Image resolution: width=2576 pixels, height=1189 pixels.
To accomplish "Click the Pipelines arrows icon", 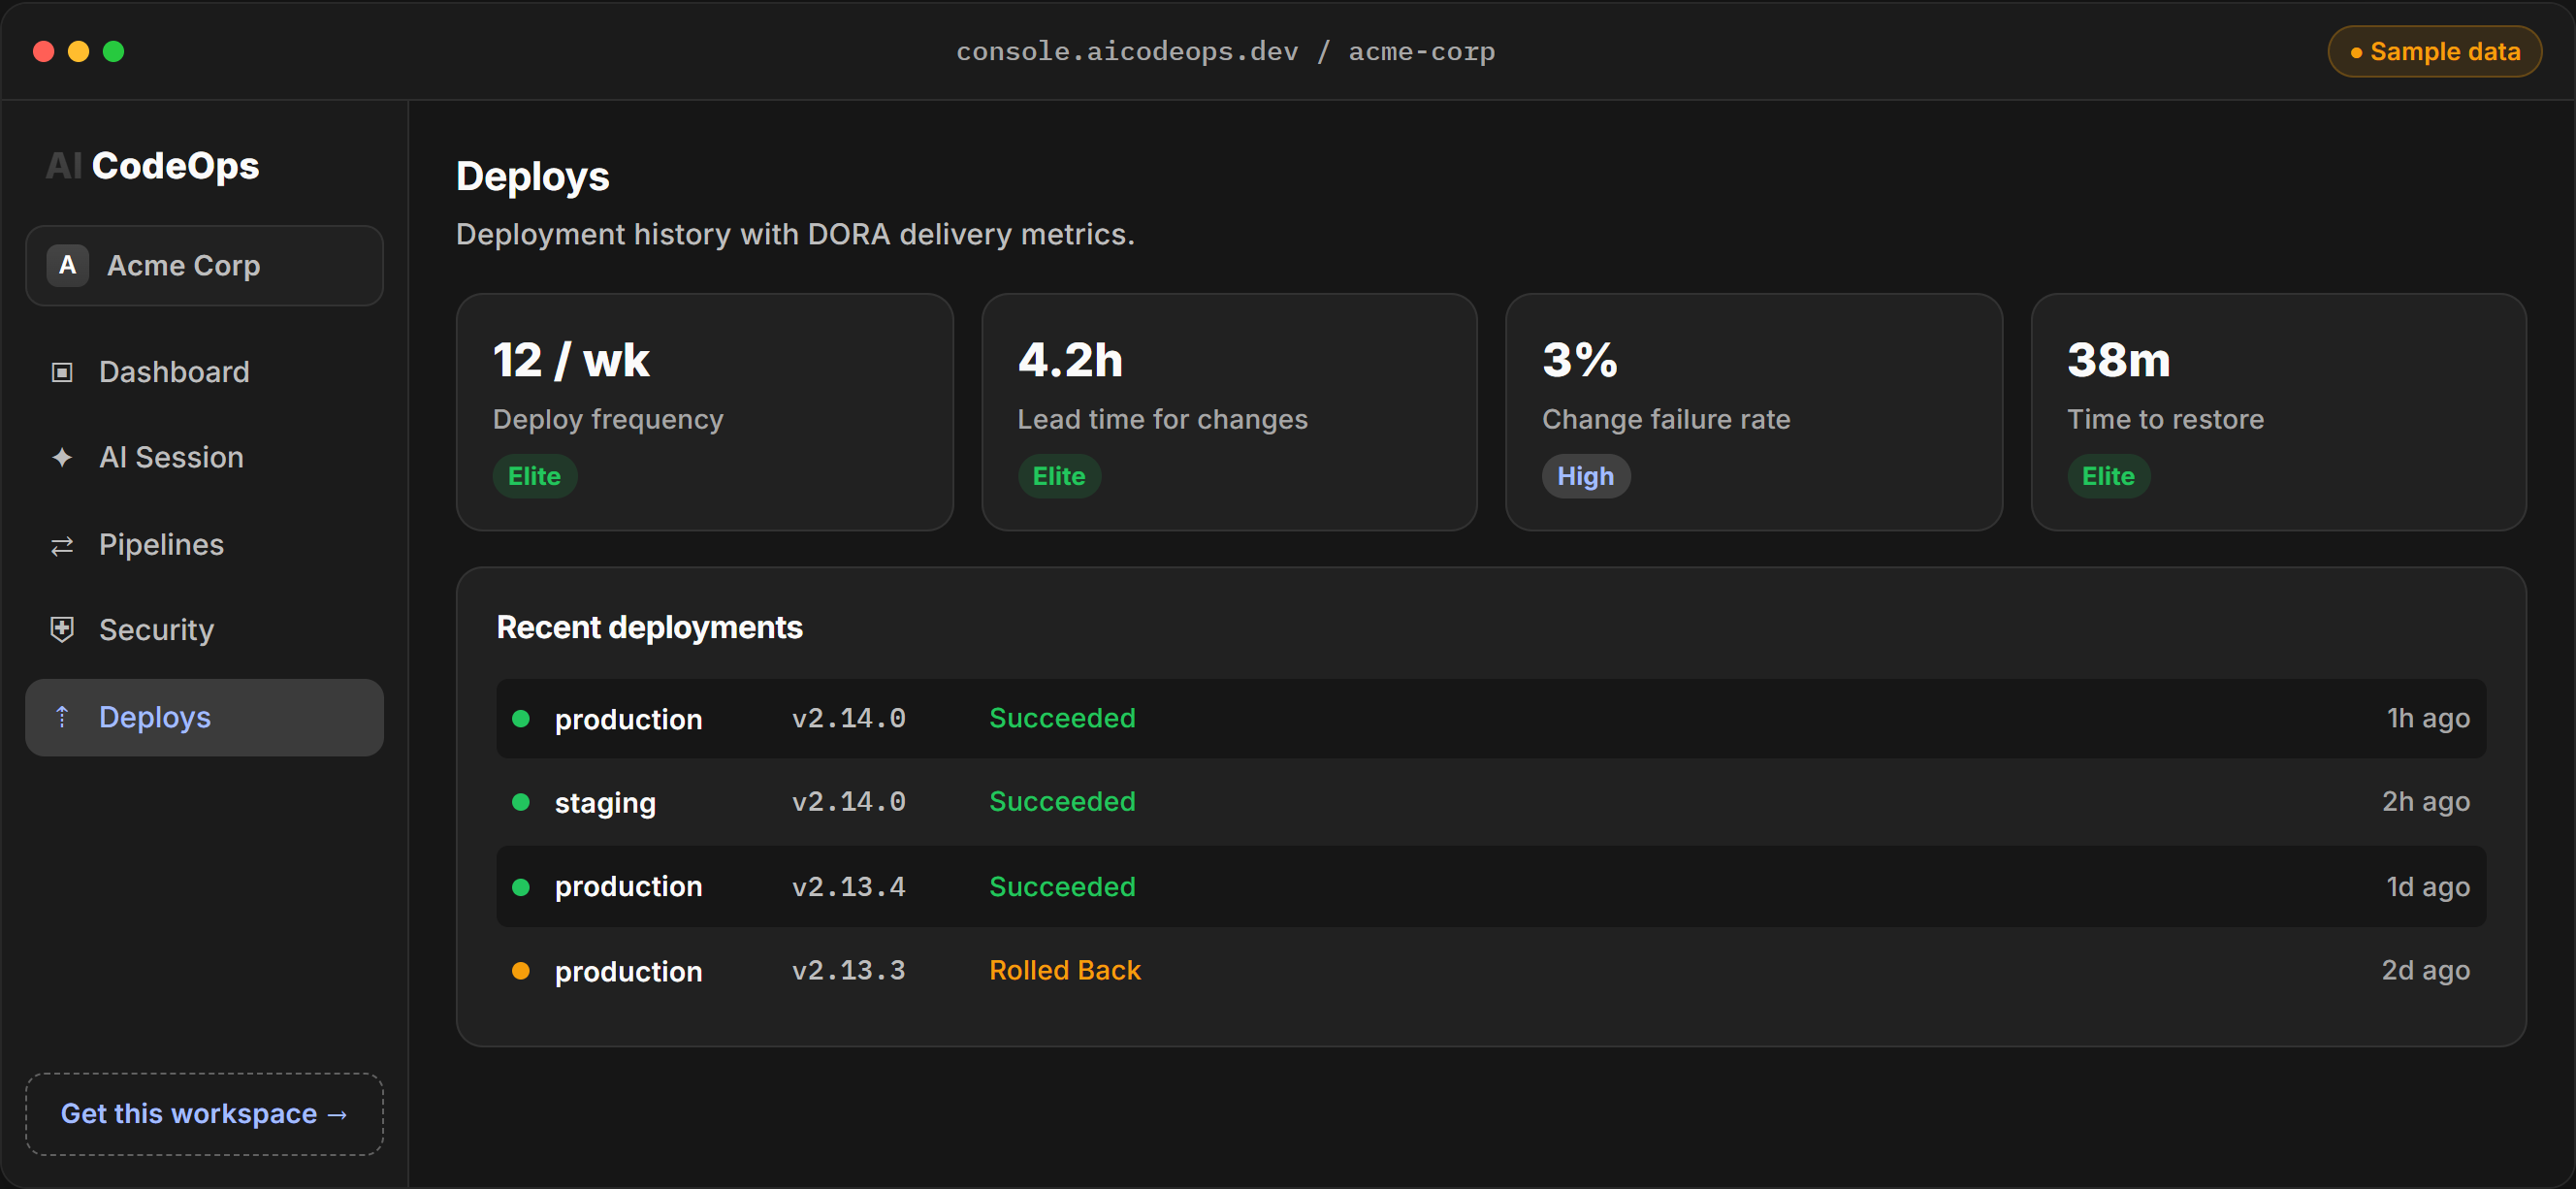I will coord(62,545).
